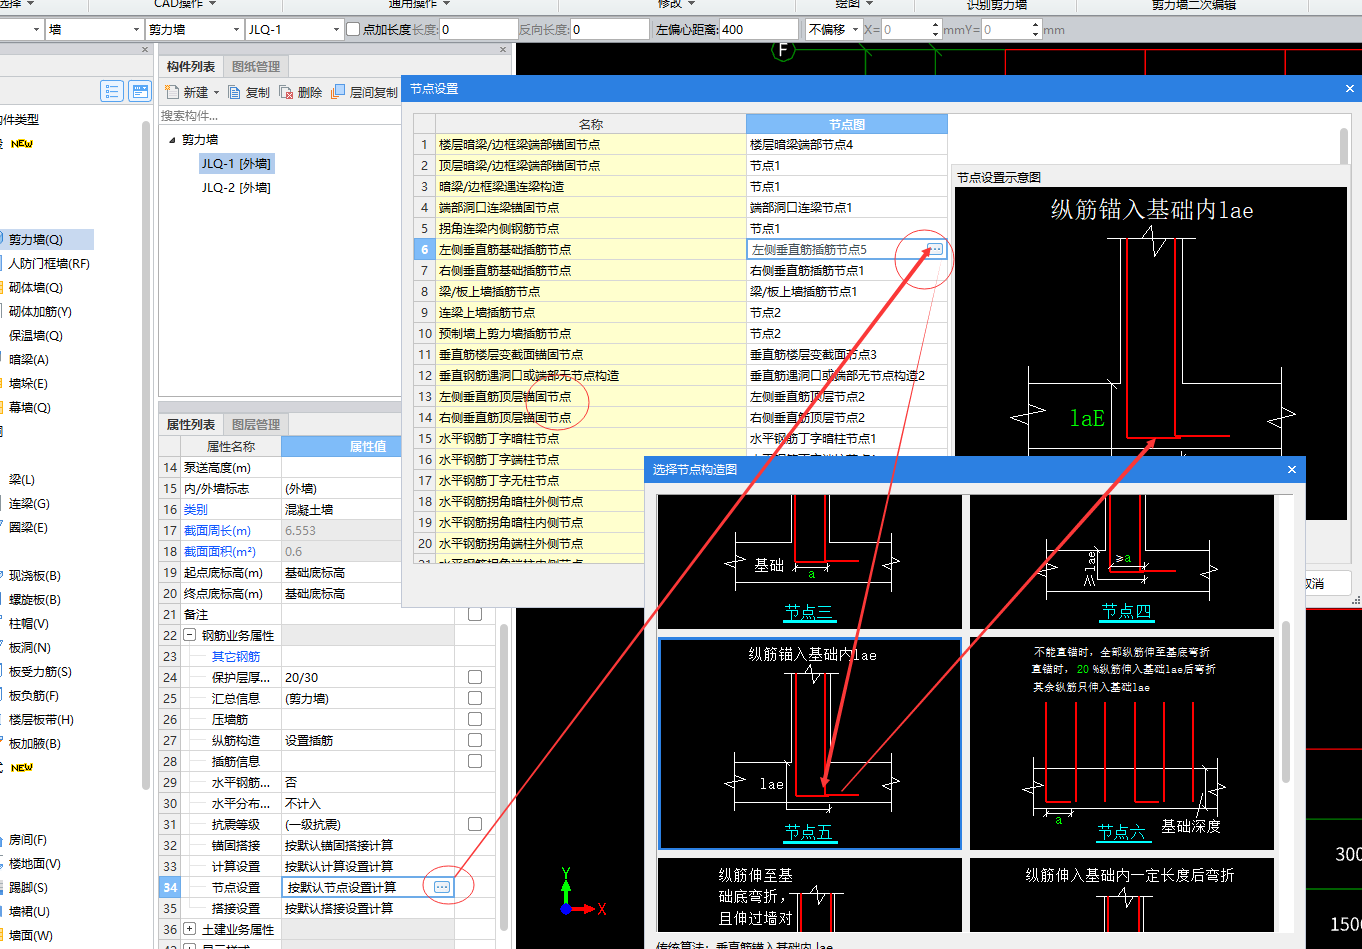Tick the checkbox in the 保护层厚 row

[475, 677]
